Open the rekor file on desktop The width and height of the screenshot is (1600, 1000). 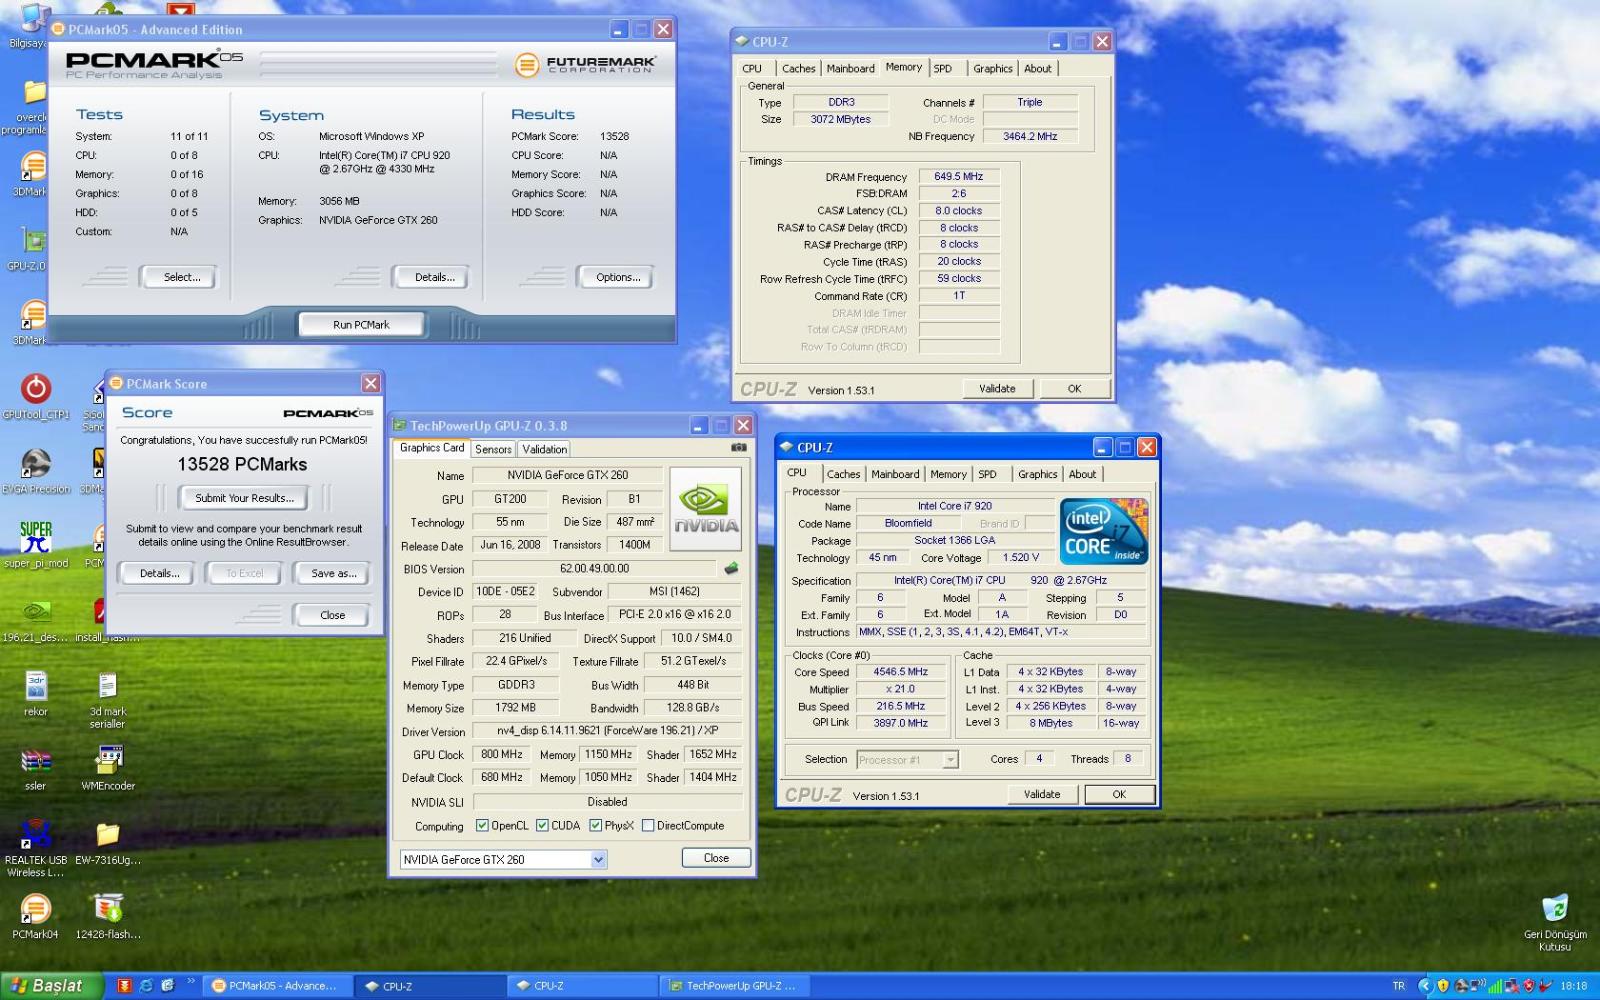(36, 693)
